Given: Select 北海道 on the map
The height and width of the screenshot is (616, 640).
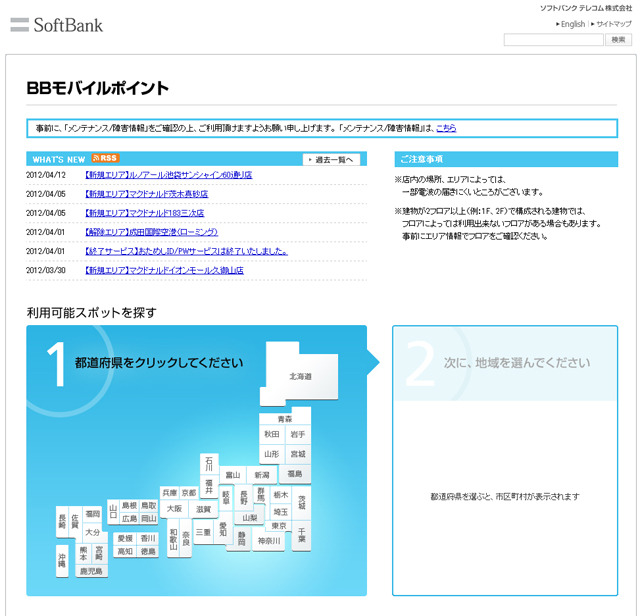Looking at the screenshot, I should (301, 376).
